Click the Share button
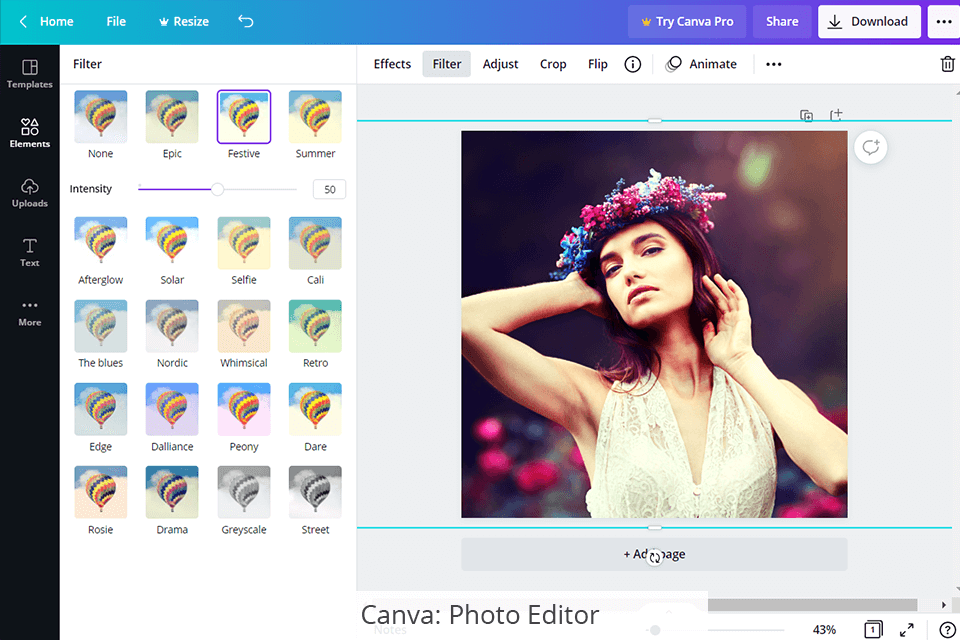 coord(782,21)
